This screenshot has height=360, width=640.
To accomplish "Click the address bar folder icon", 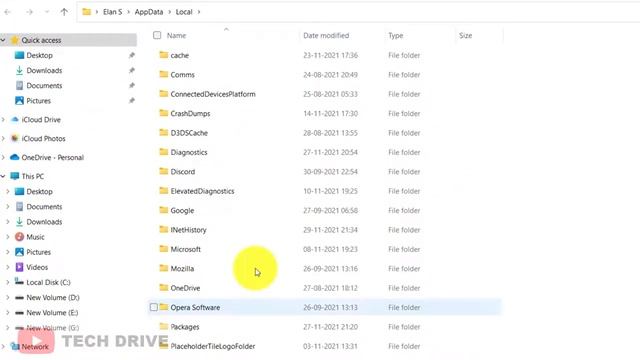I will click(x=87, y=12).
